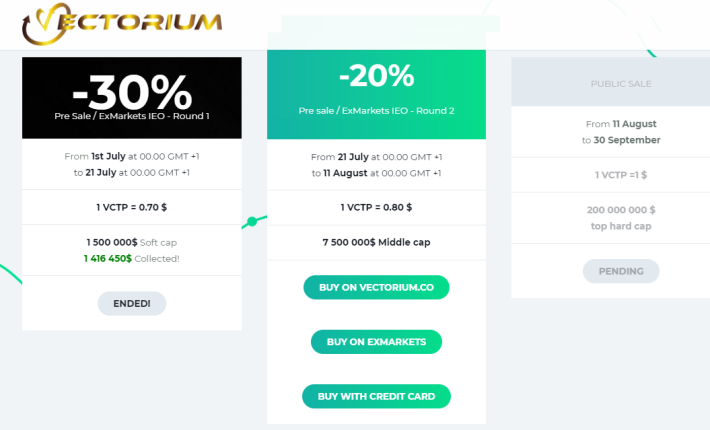Select the 7 500 000$ Middle cap row
This screenshot has width=710, height=430.
coord(376,242)
